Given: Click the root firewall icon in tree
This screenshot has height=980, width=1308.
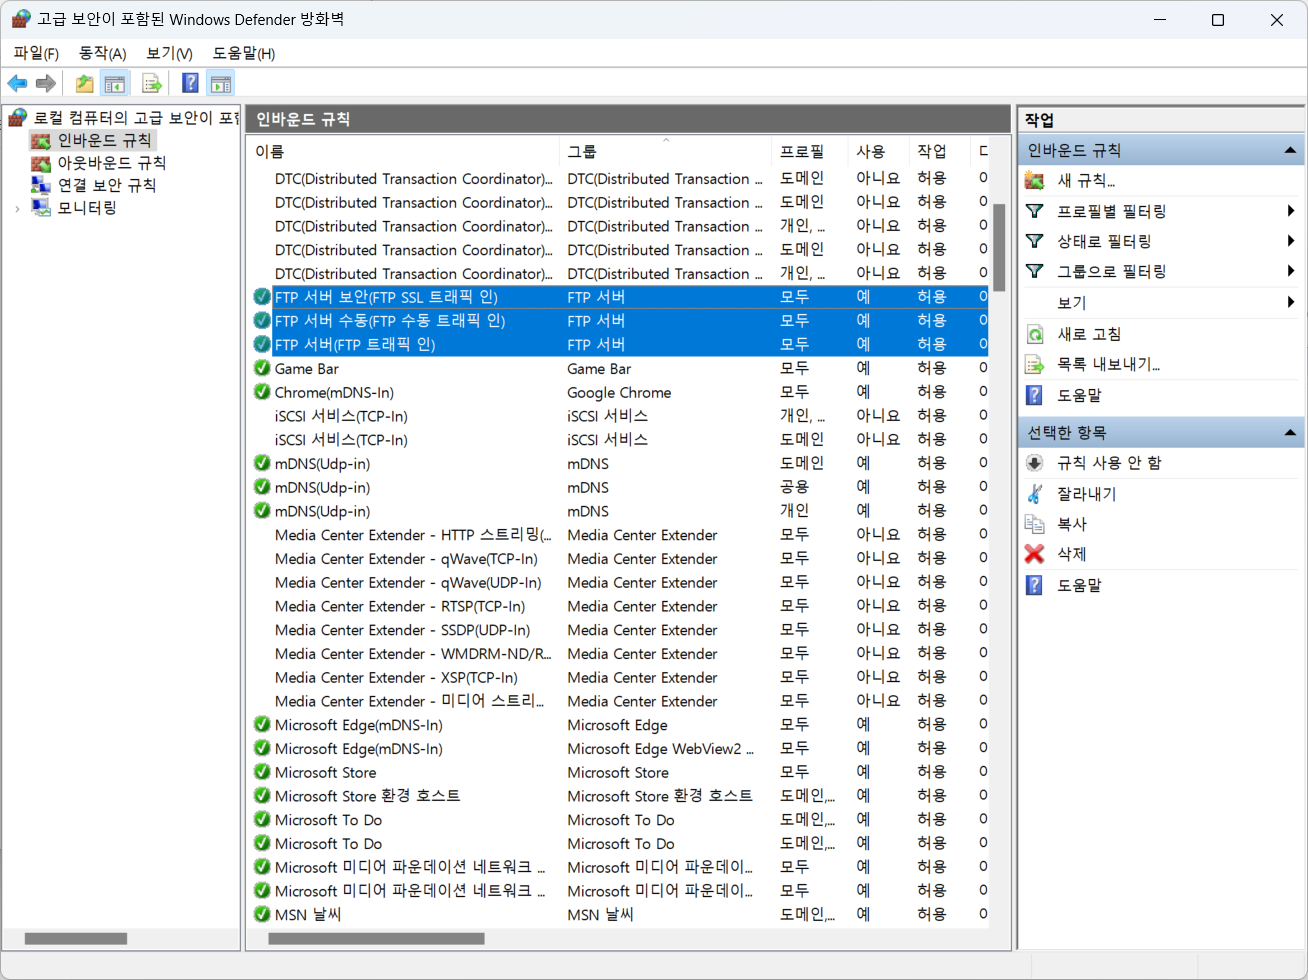Looking at the screenshot, I should [x=18, y=118].
